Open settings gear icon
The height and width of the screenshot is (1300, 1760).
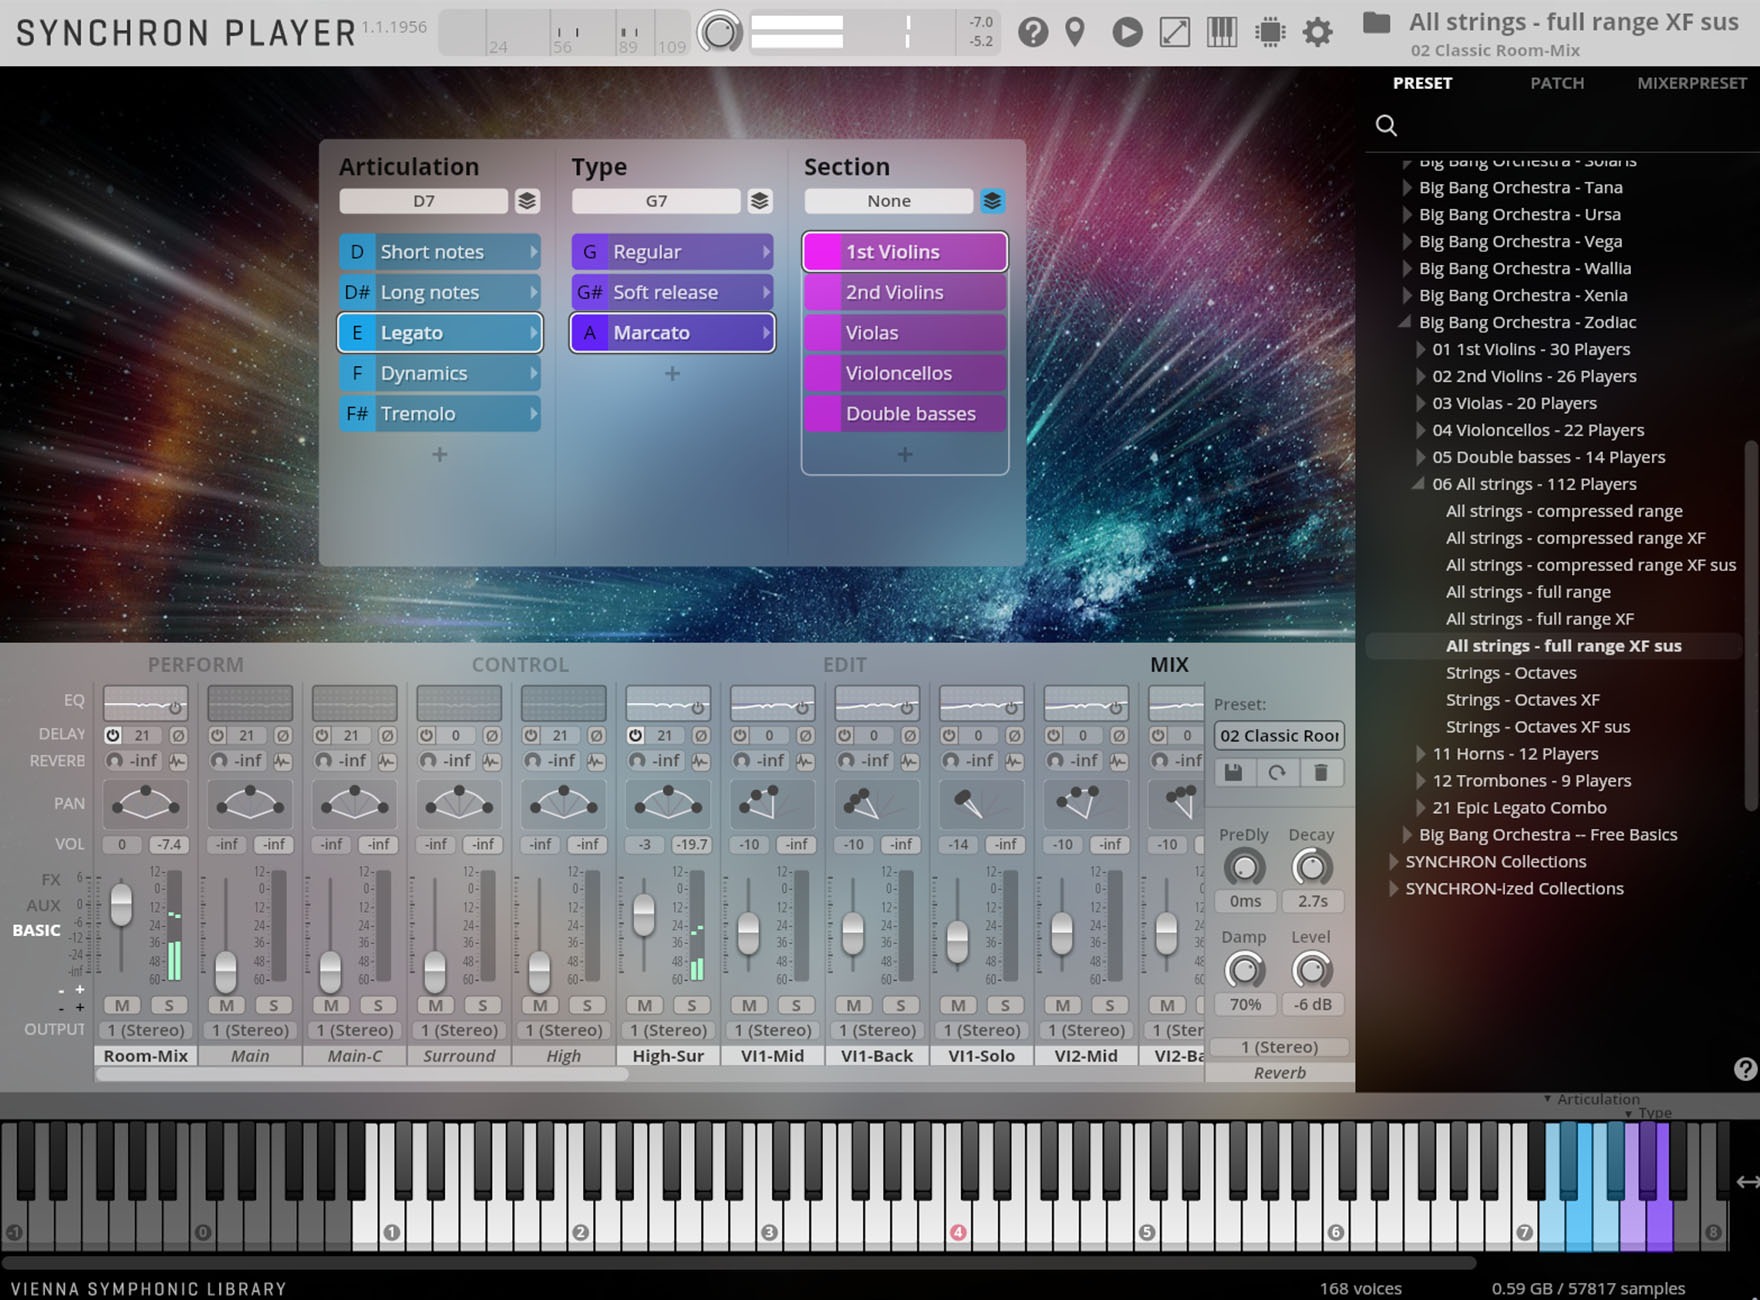[x=1318, y=32]
